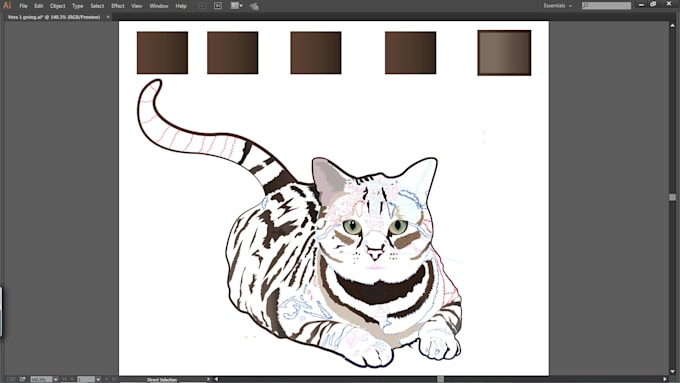This screenshot has width=680, height=383.
Task: Open the Object menu
Action: point(57,6)
